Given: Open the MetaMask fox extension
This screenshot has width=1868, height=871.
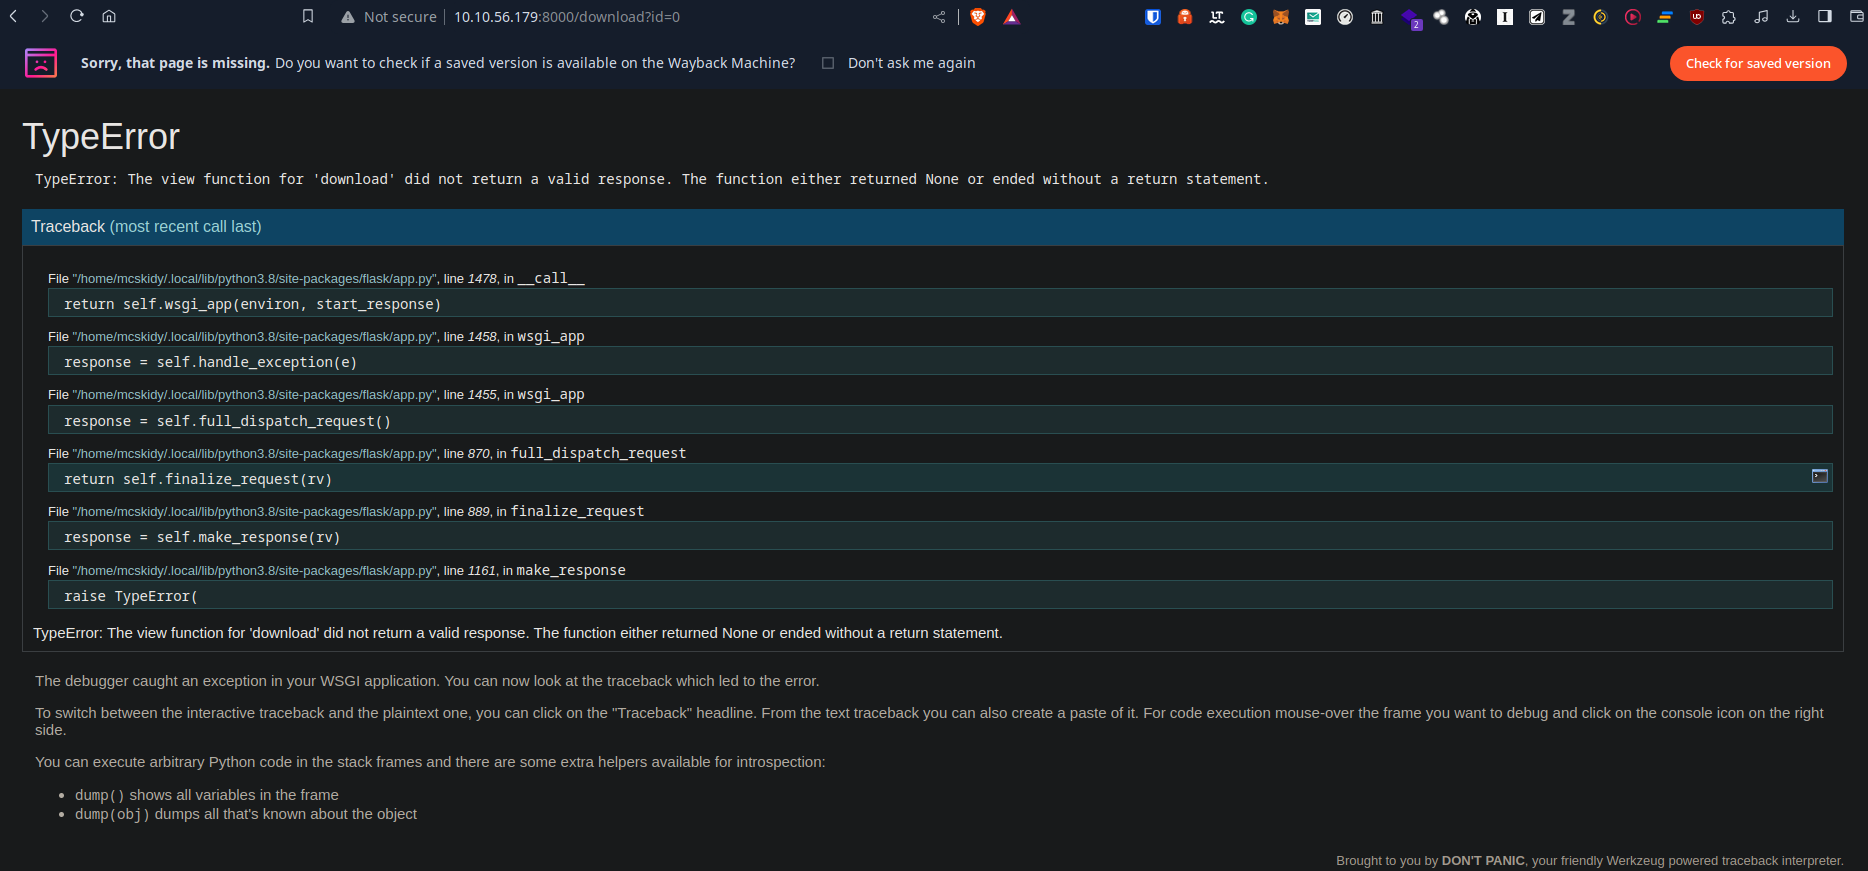Looking at the screenshot, I should [1281, 17].
